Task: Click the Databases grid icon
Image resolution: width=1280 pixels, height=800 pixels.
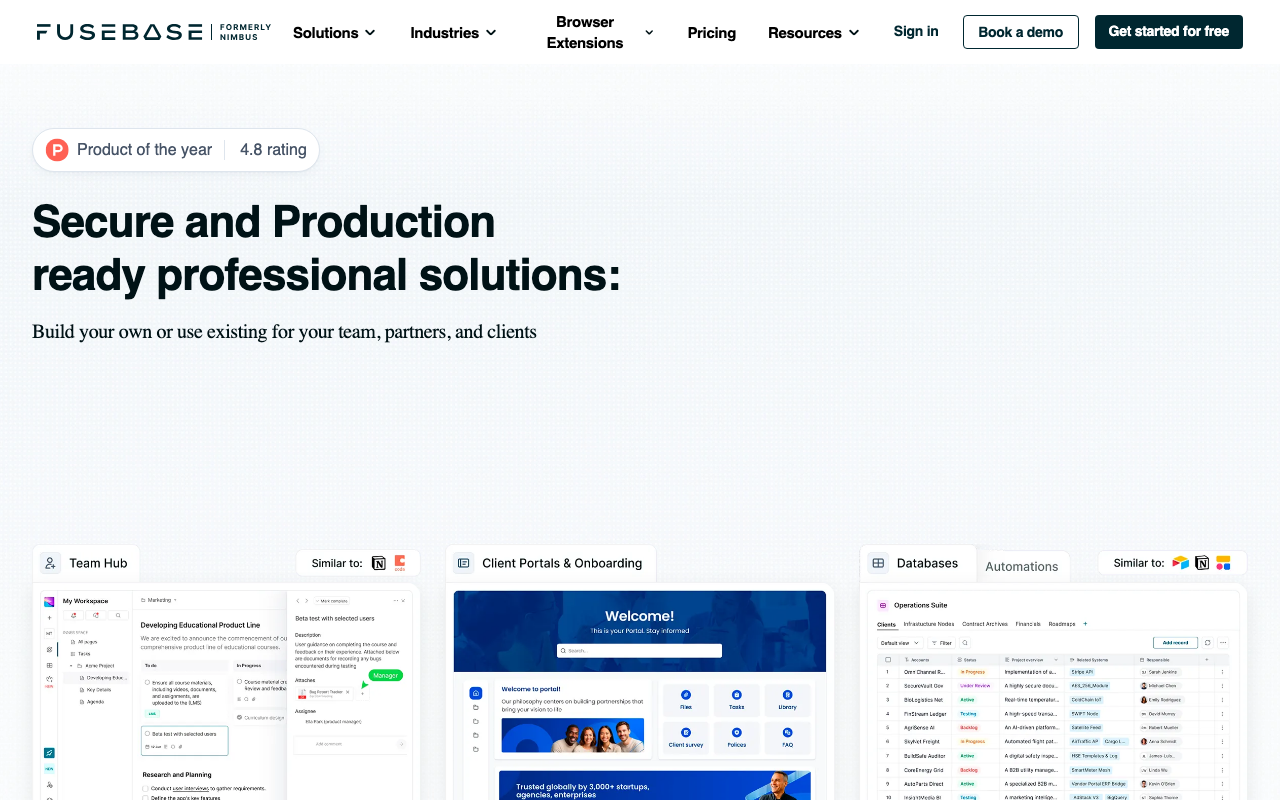Action: 878,563
